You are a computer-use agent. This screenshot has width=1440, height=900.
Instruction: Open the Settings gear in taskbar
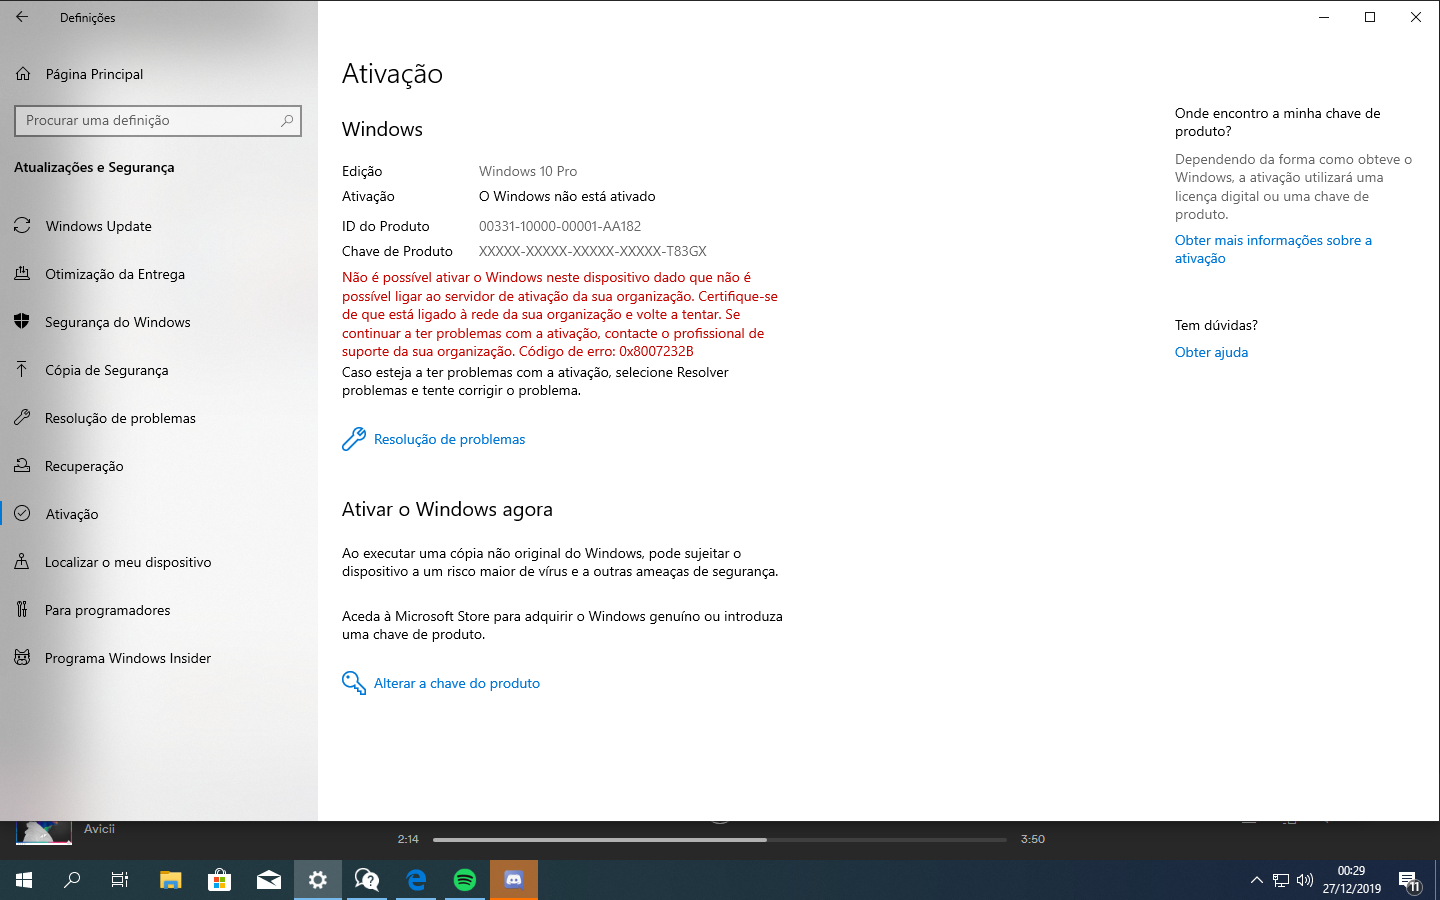[x=318, y=880]
